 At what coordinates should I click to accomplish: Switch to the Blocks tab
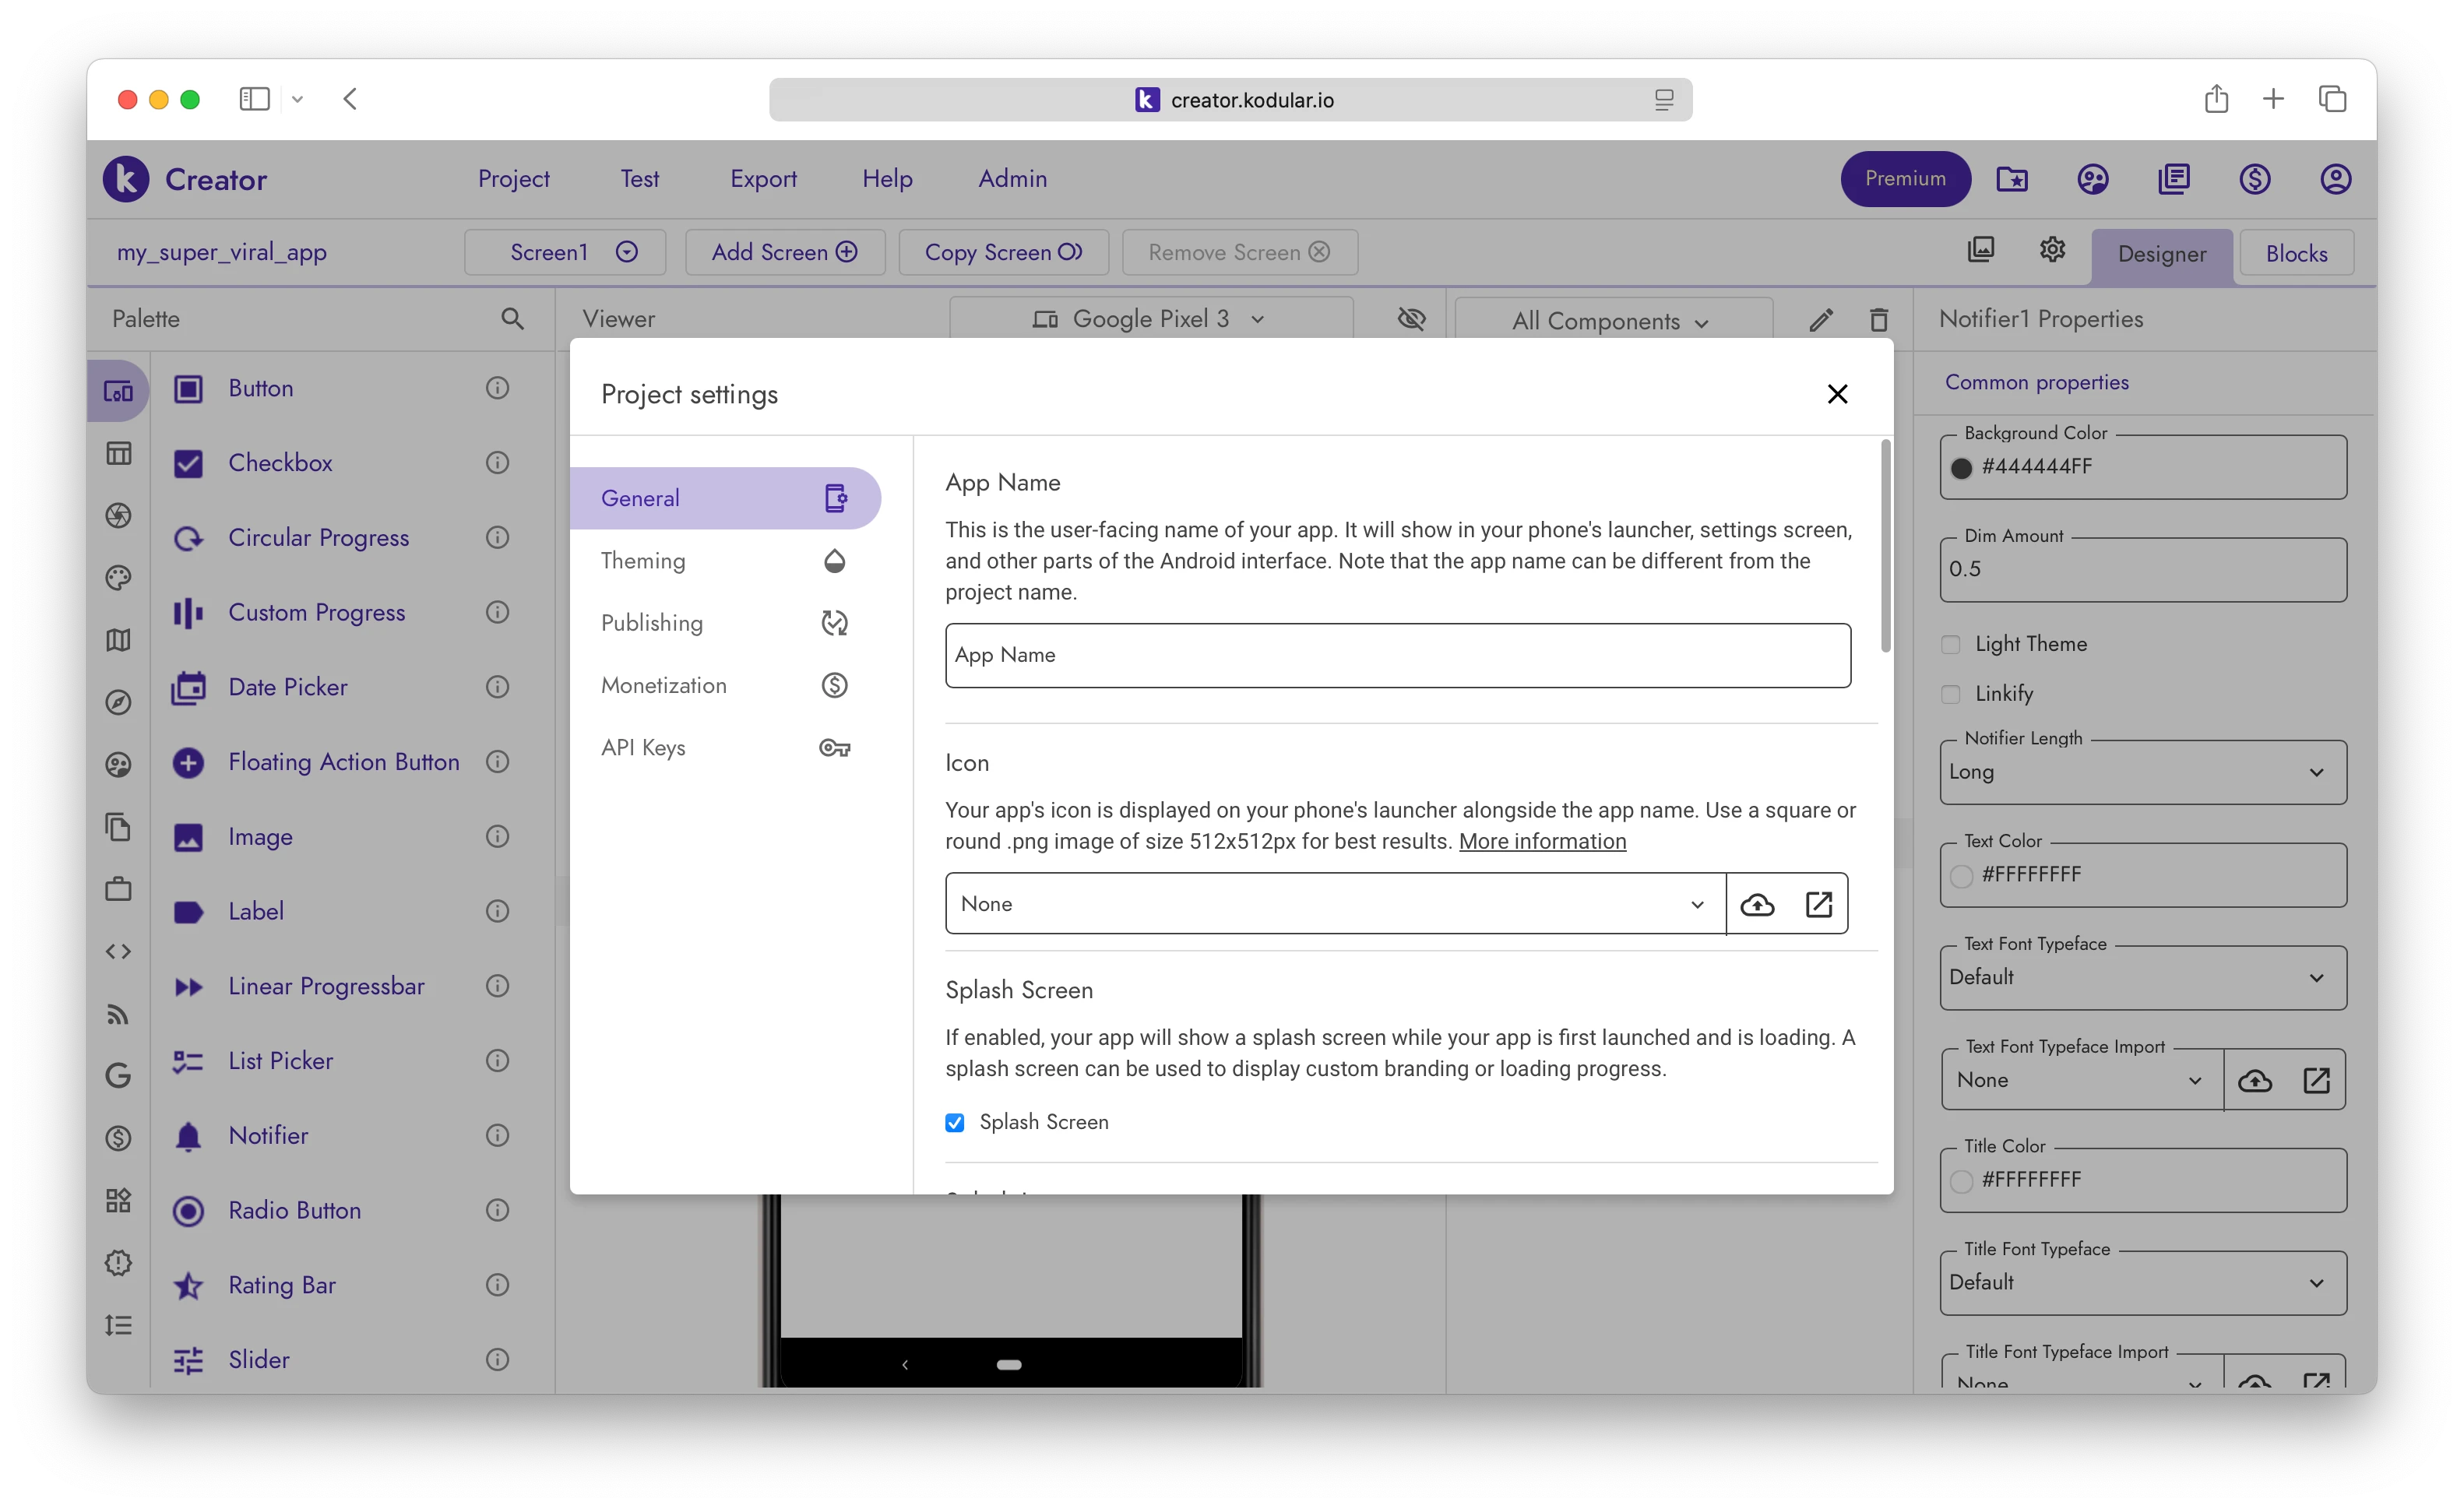coord(2296,253)
